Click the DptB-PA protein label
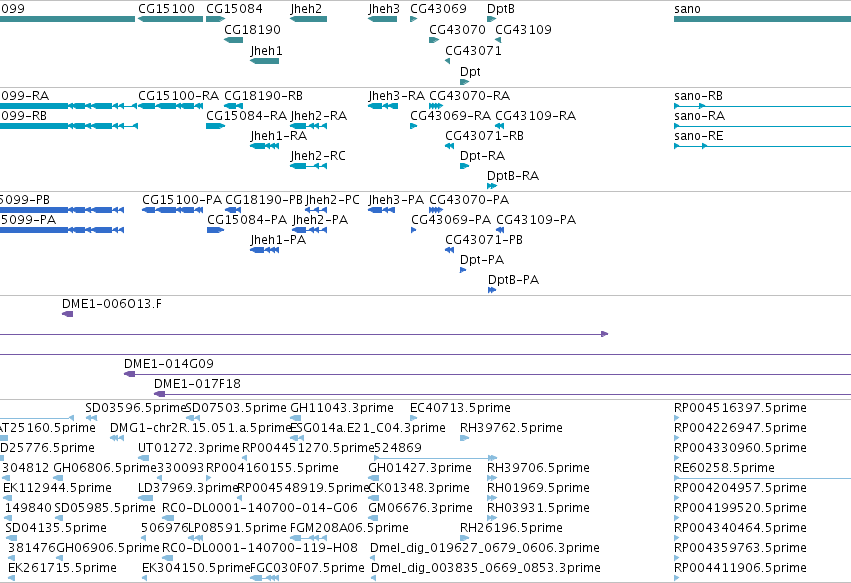The width and height of the screenshot is (851, 583). (x=513, y=280)
